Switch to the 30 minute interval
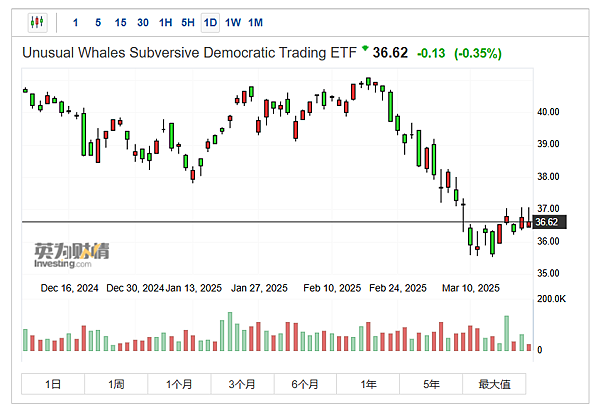 pyautogui.click(x=143, y=23)
